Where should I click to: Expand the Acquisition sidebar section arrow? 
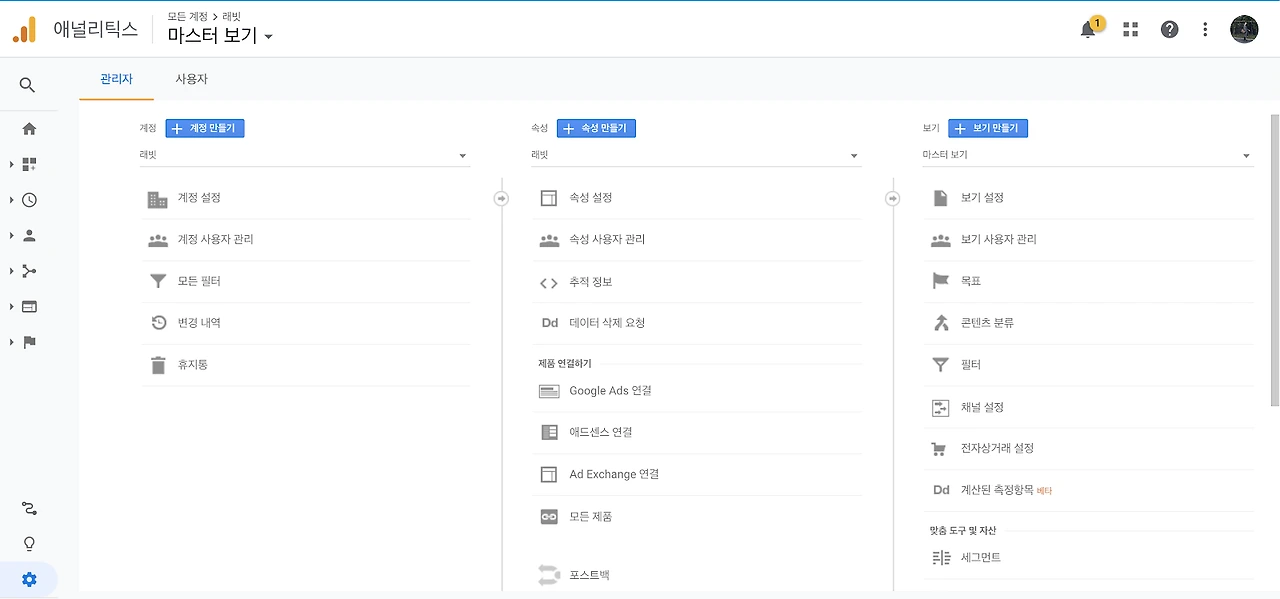[x=11, y=271]
